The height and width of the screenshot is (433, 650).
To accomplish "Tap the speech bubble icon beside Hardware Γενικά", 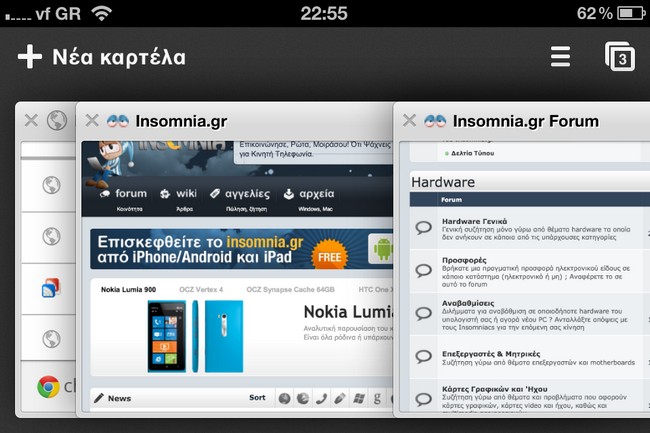I will coord(424,228).
